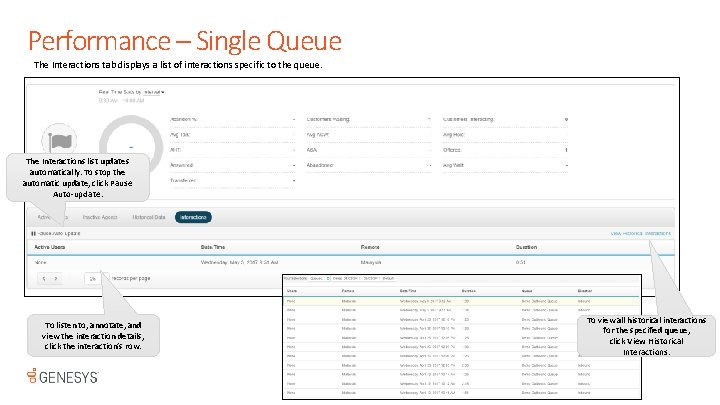Click the Customers Interacting metric label
This screenshot has height=405, width=720.
(468, 119)
